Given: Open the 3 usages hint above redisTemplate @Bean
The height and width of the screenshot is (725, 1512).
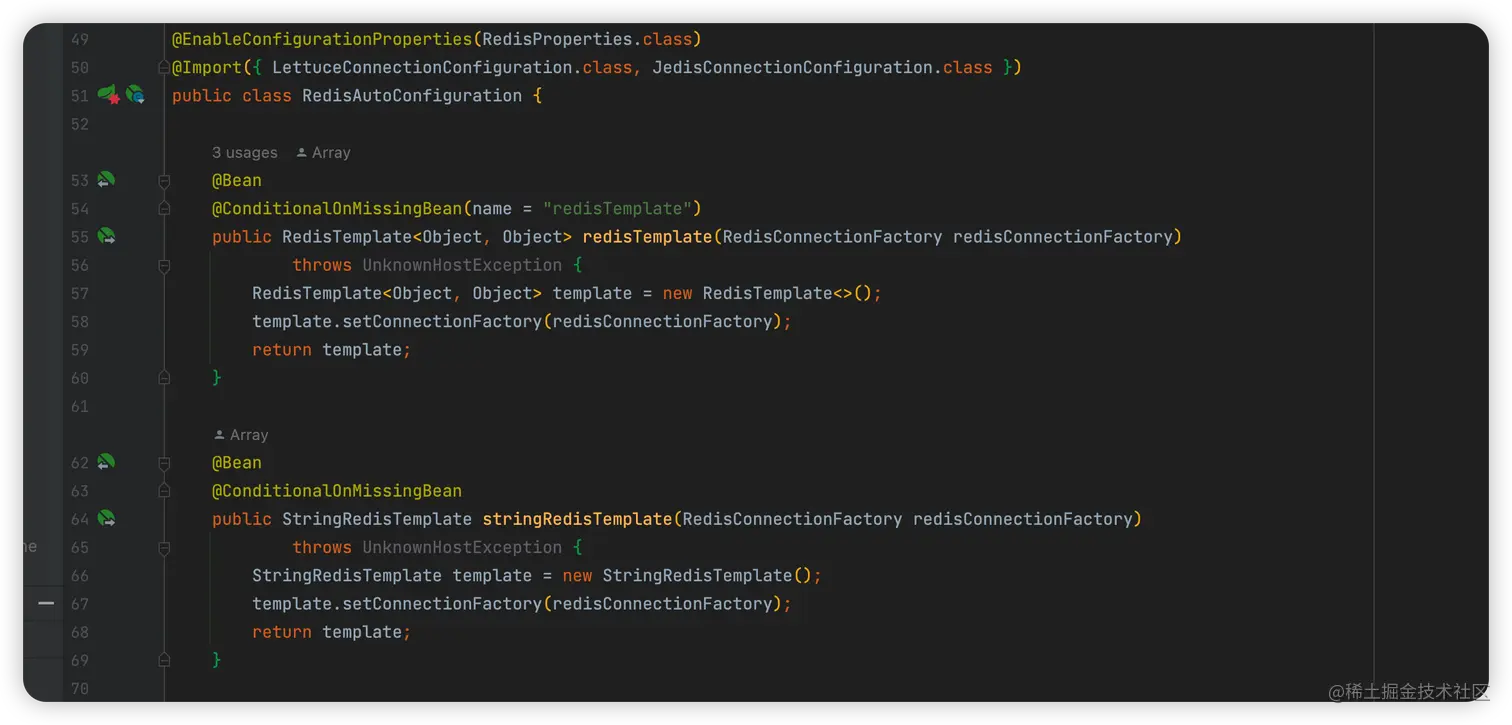Looking at the screenshot, I should point(244,152).
